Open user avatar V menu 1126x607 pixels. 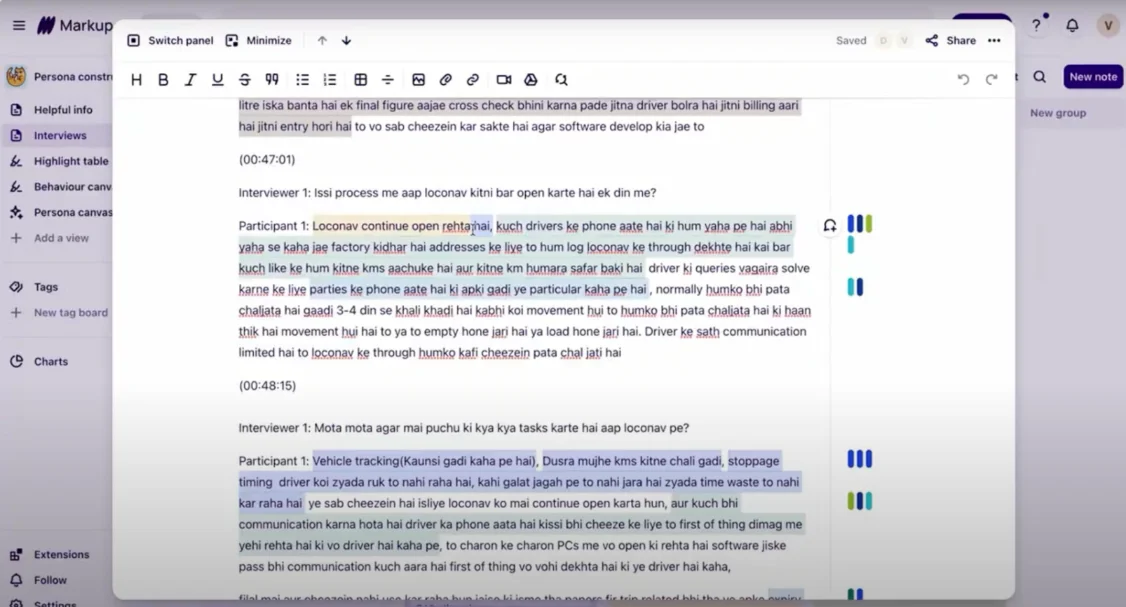tap(1108, 26)
